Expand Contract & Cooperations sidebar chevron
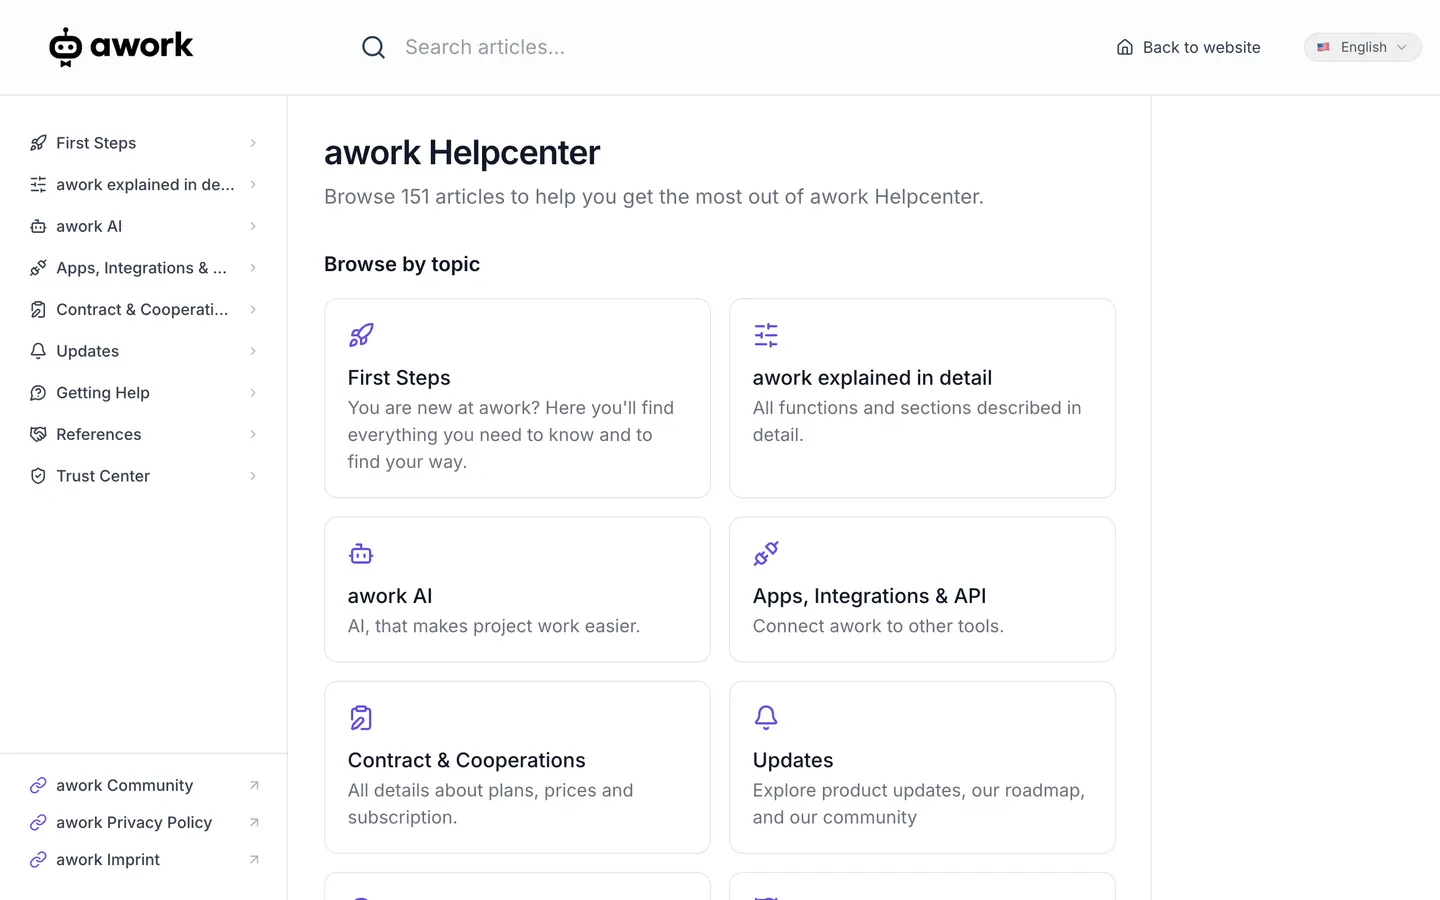1440x900 pixels. coord(253,310)
